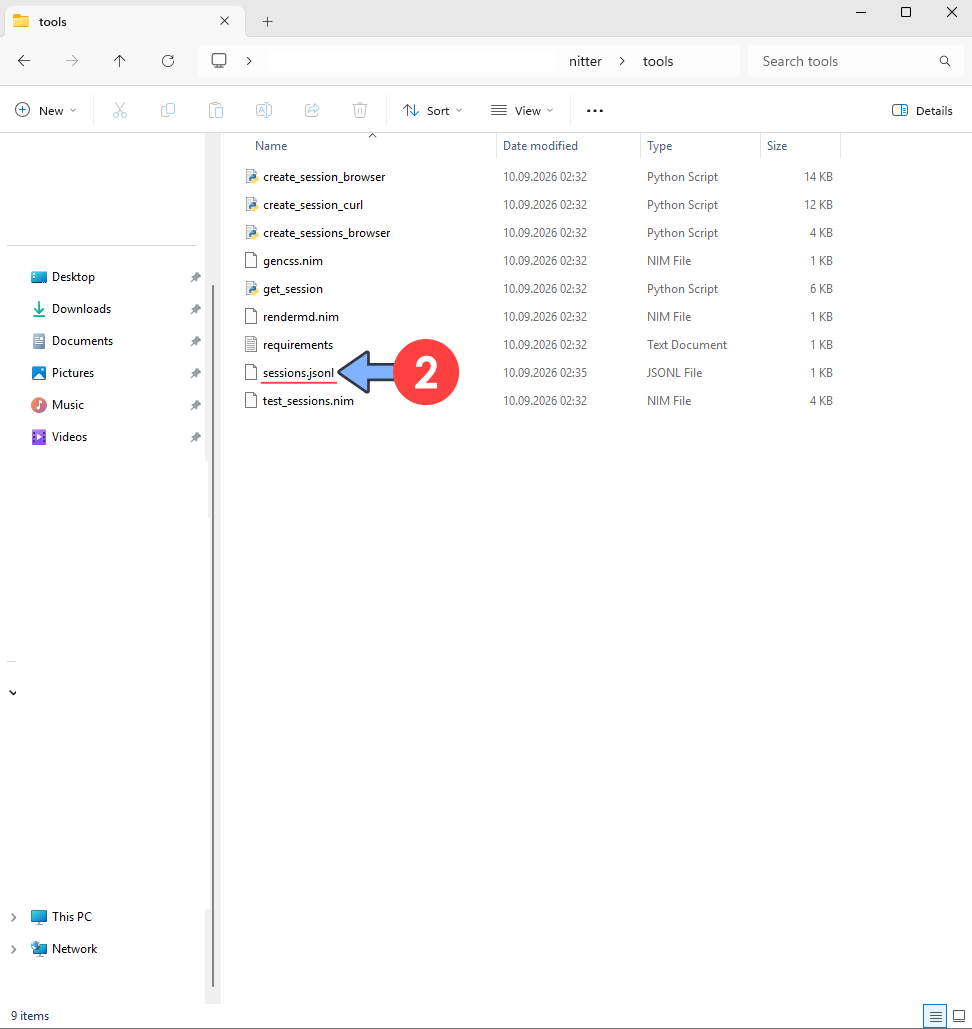Click the Python icon of create_session_browser

coord(251,177)
